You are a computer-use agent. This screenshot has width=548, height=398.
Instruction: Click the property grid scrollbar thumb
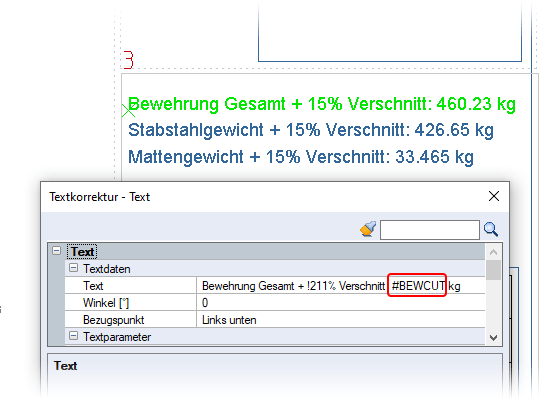click(x=493, y=270)
